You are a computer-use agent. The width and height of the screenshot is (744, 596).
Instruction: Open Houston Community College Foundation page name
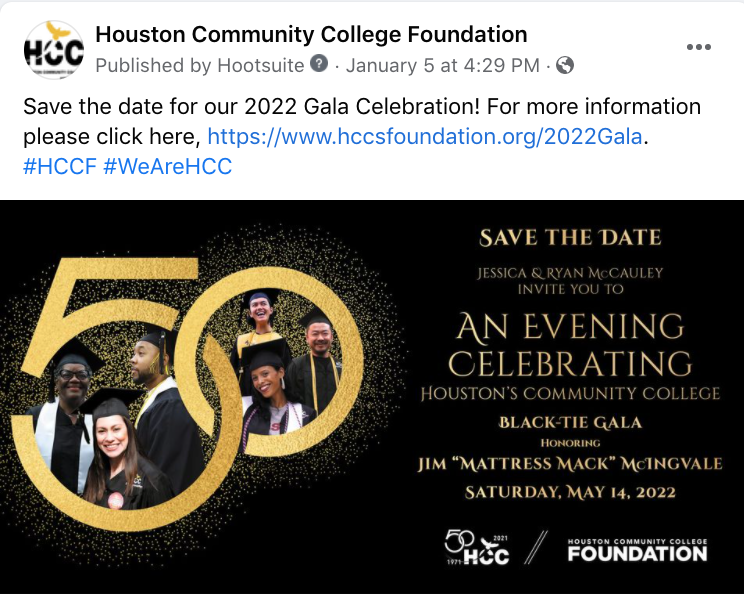[311, 35]
